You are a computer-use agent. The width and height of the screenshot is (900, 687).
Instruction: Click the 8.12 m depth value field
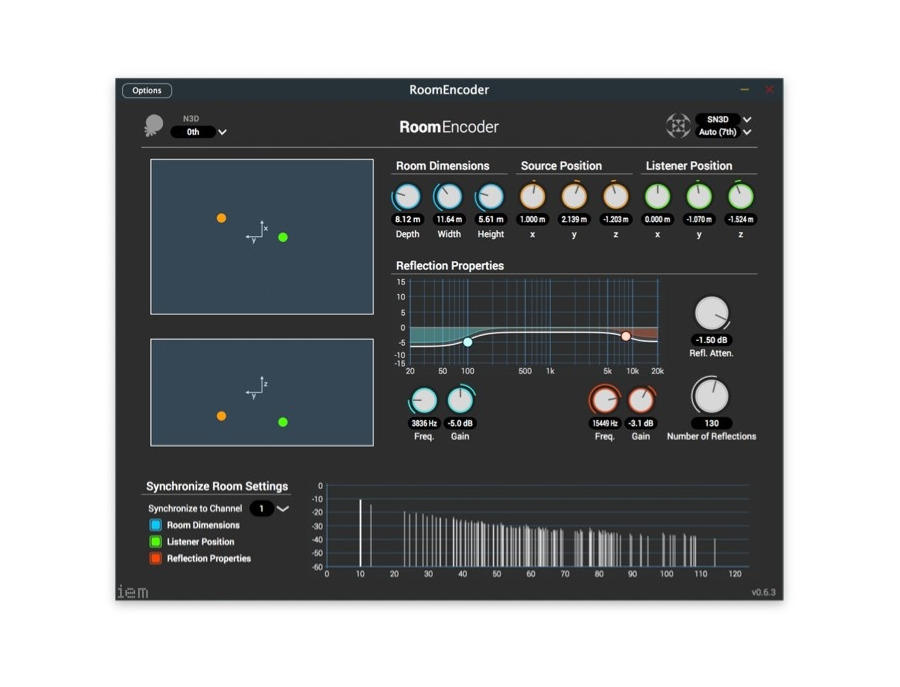point(408,219)
